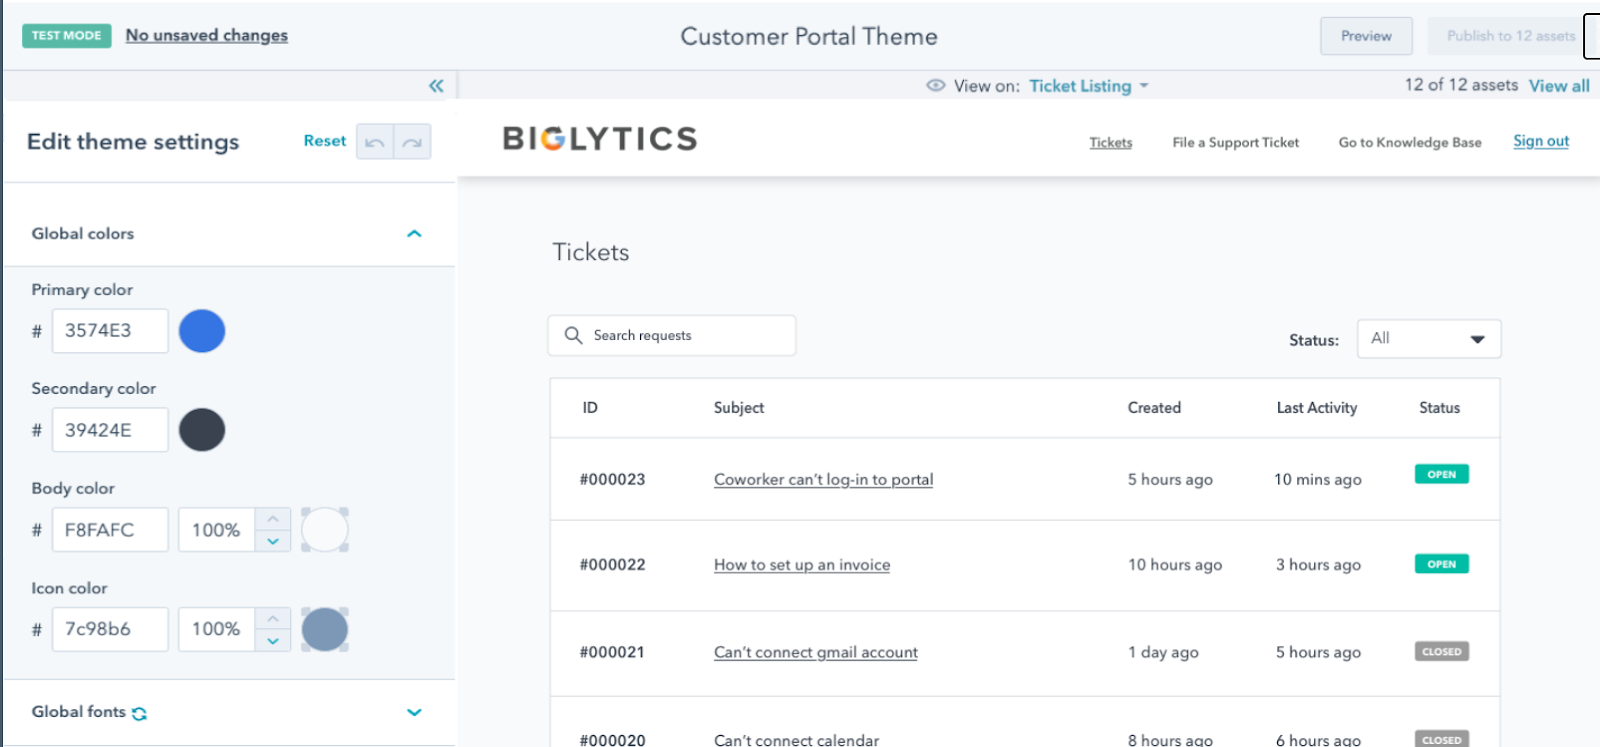
Task: Open Go to Knowledge Base nav item
Action: click(x=1410, y=142)
